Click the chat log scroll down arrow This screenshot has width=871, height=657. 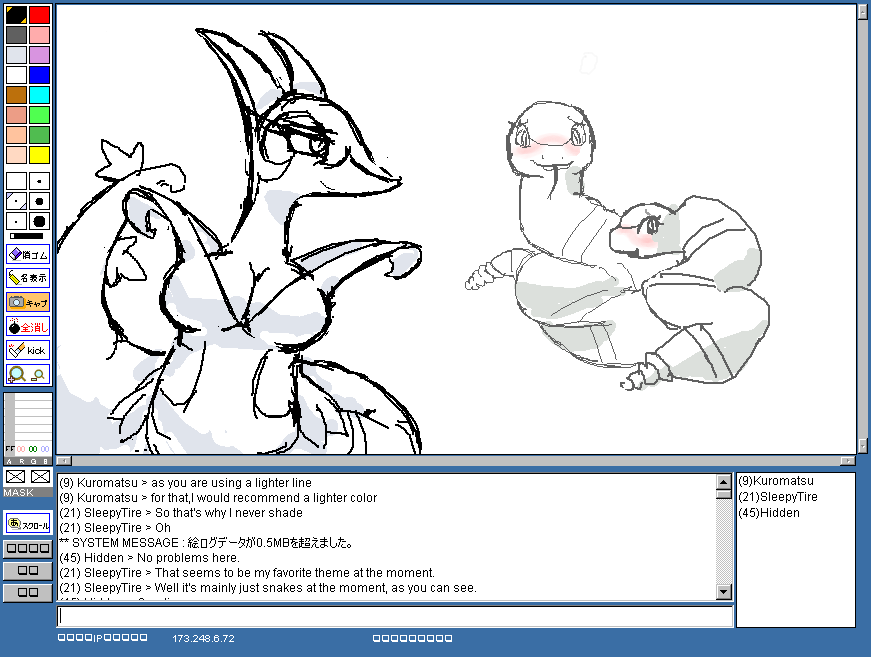coord(723,592)
